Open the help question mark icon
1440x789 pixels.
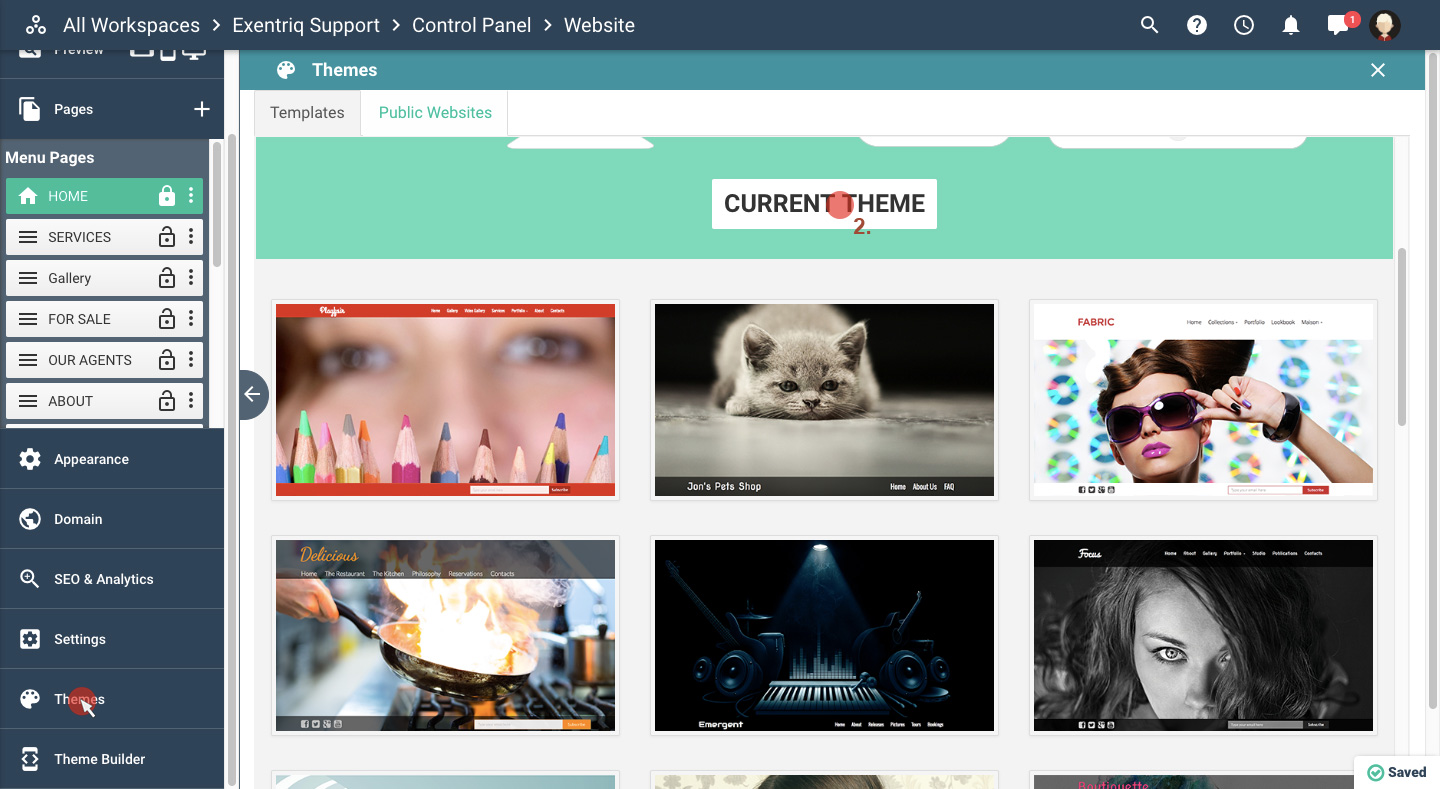1197,26
